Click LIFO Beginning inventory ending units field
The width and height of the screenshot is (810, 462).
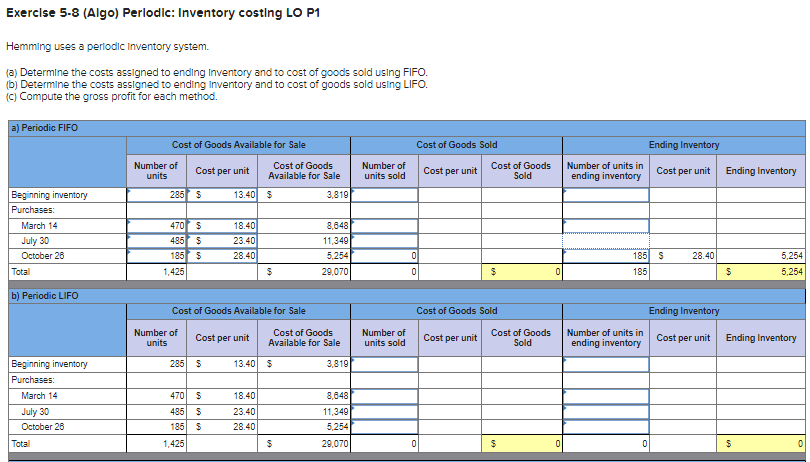coord(606,364)
